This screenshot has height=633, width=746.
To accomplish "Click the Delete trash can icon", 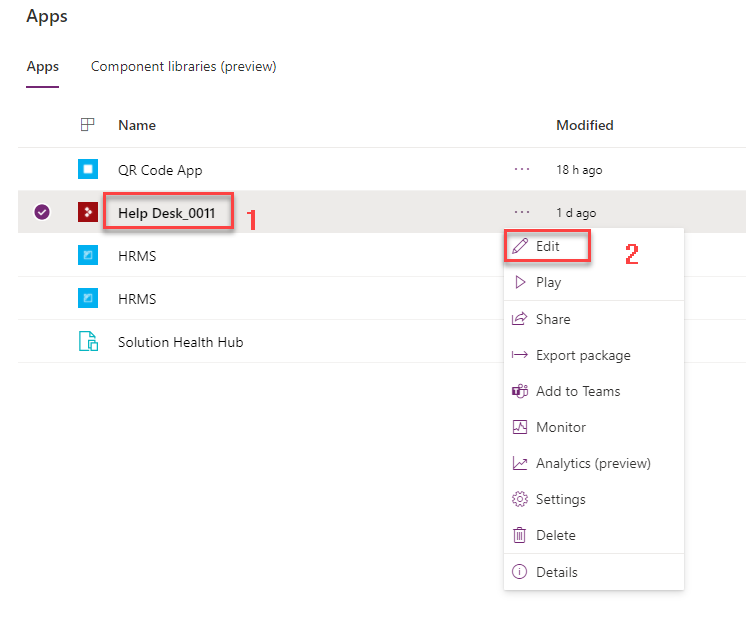I will pyautogui.click(x=520, y=536).
